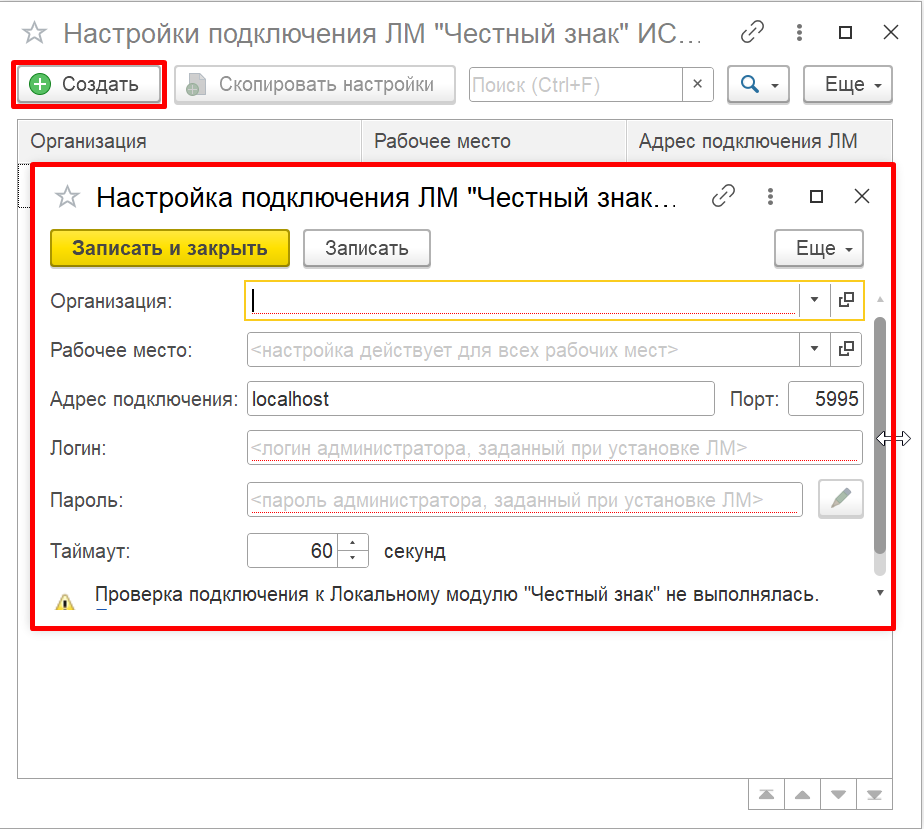Maximize the list settings window
Image resolution: width=924 pixels, height=829 pixels.
[x=845, y=32]
